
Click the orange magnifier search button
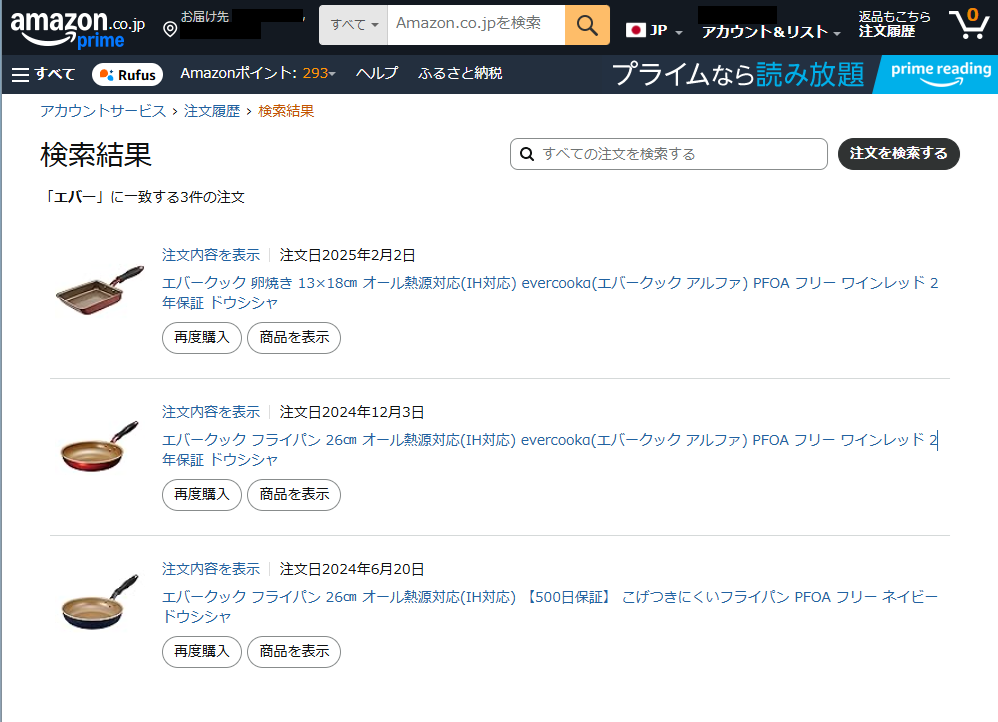(x=587, y=24)
